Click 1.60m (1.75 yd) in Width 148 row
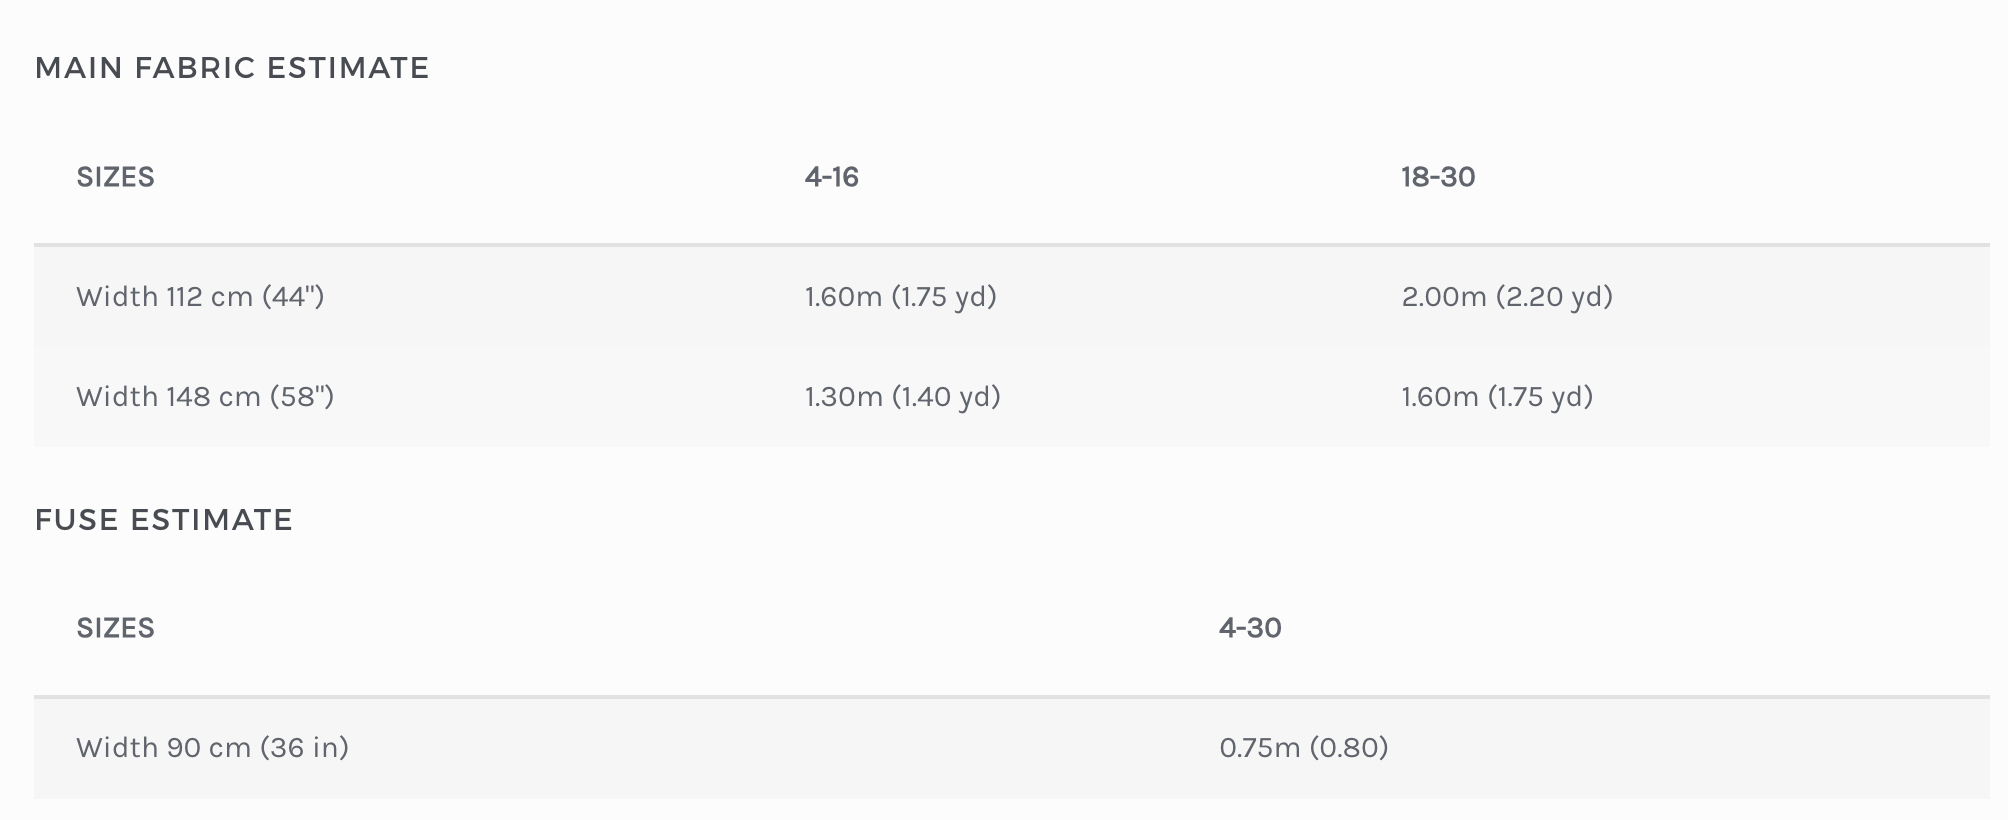This screenshot has width=2008, height=820. tap(1496, 397)
